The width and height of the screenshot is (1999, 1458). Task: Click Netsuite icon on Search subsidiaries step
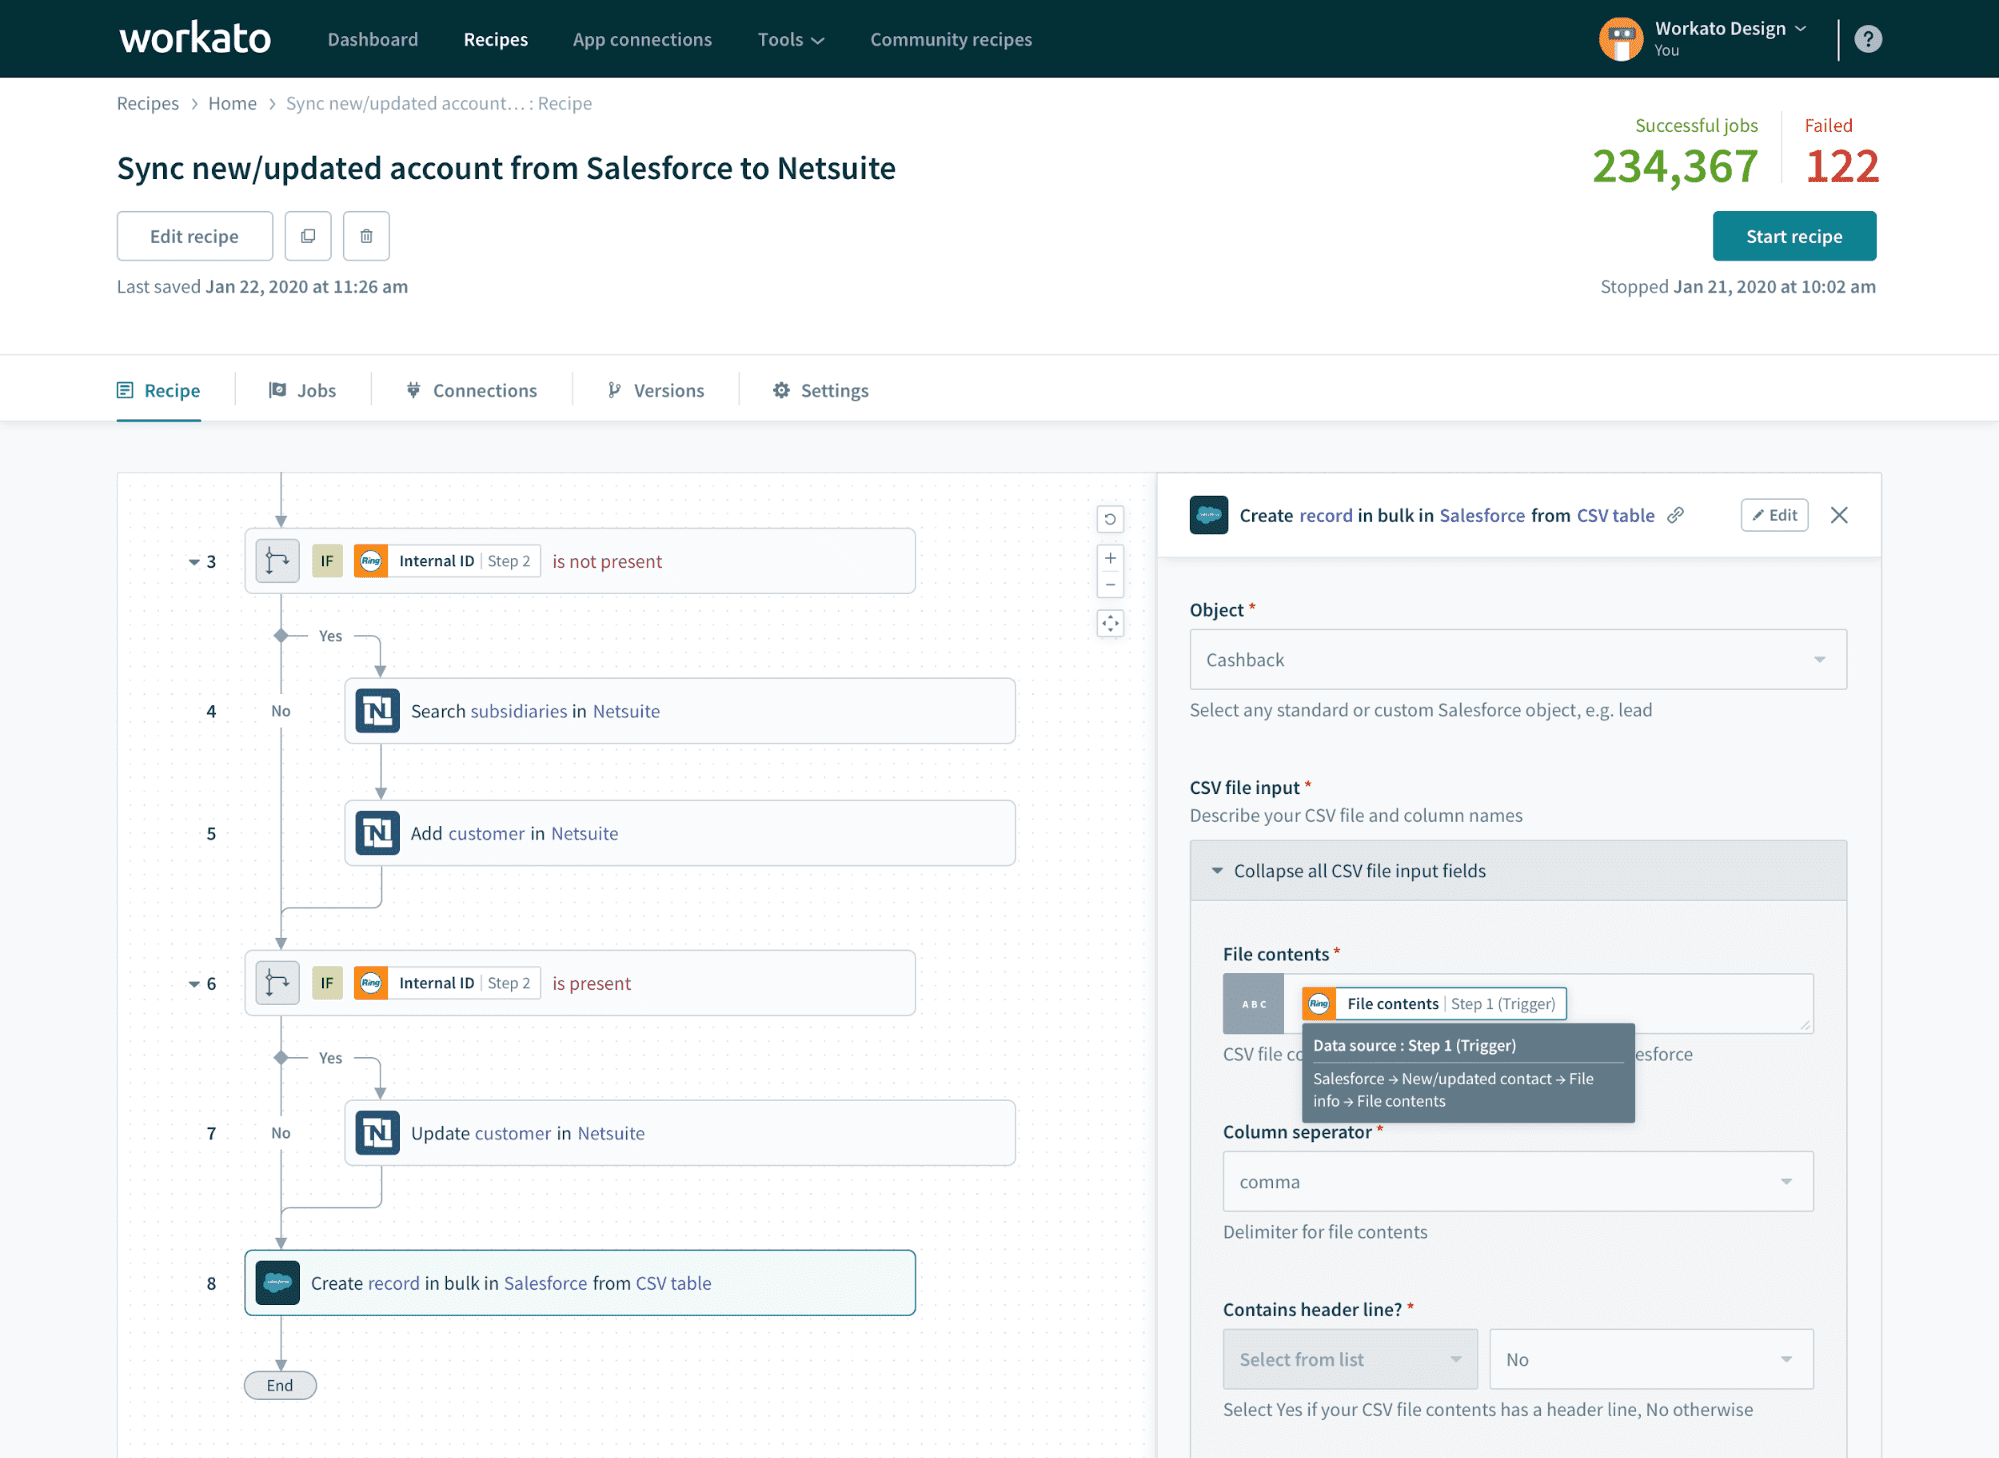(378, 711)
